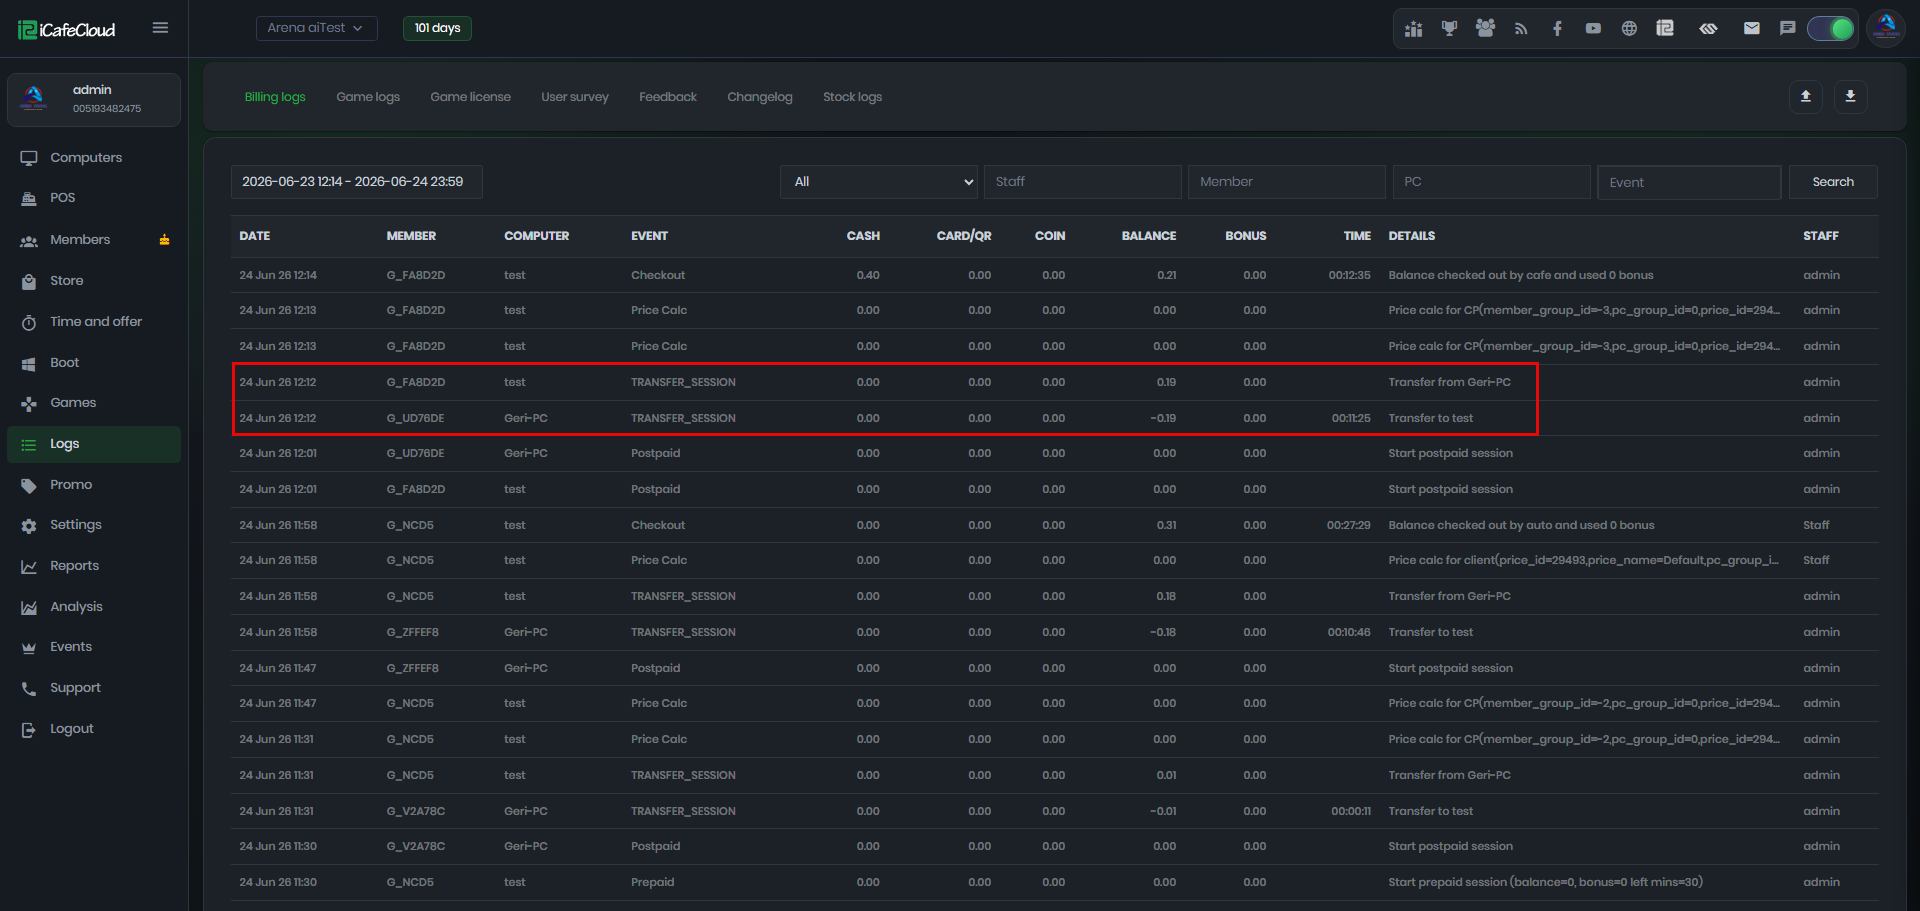Image resolution: width=1920 pixels, height=911 pixels.
Task: Click the Facebook icon
Action: [1557, 29]
